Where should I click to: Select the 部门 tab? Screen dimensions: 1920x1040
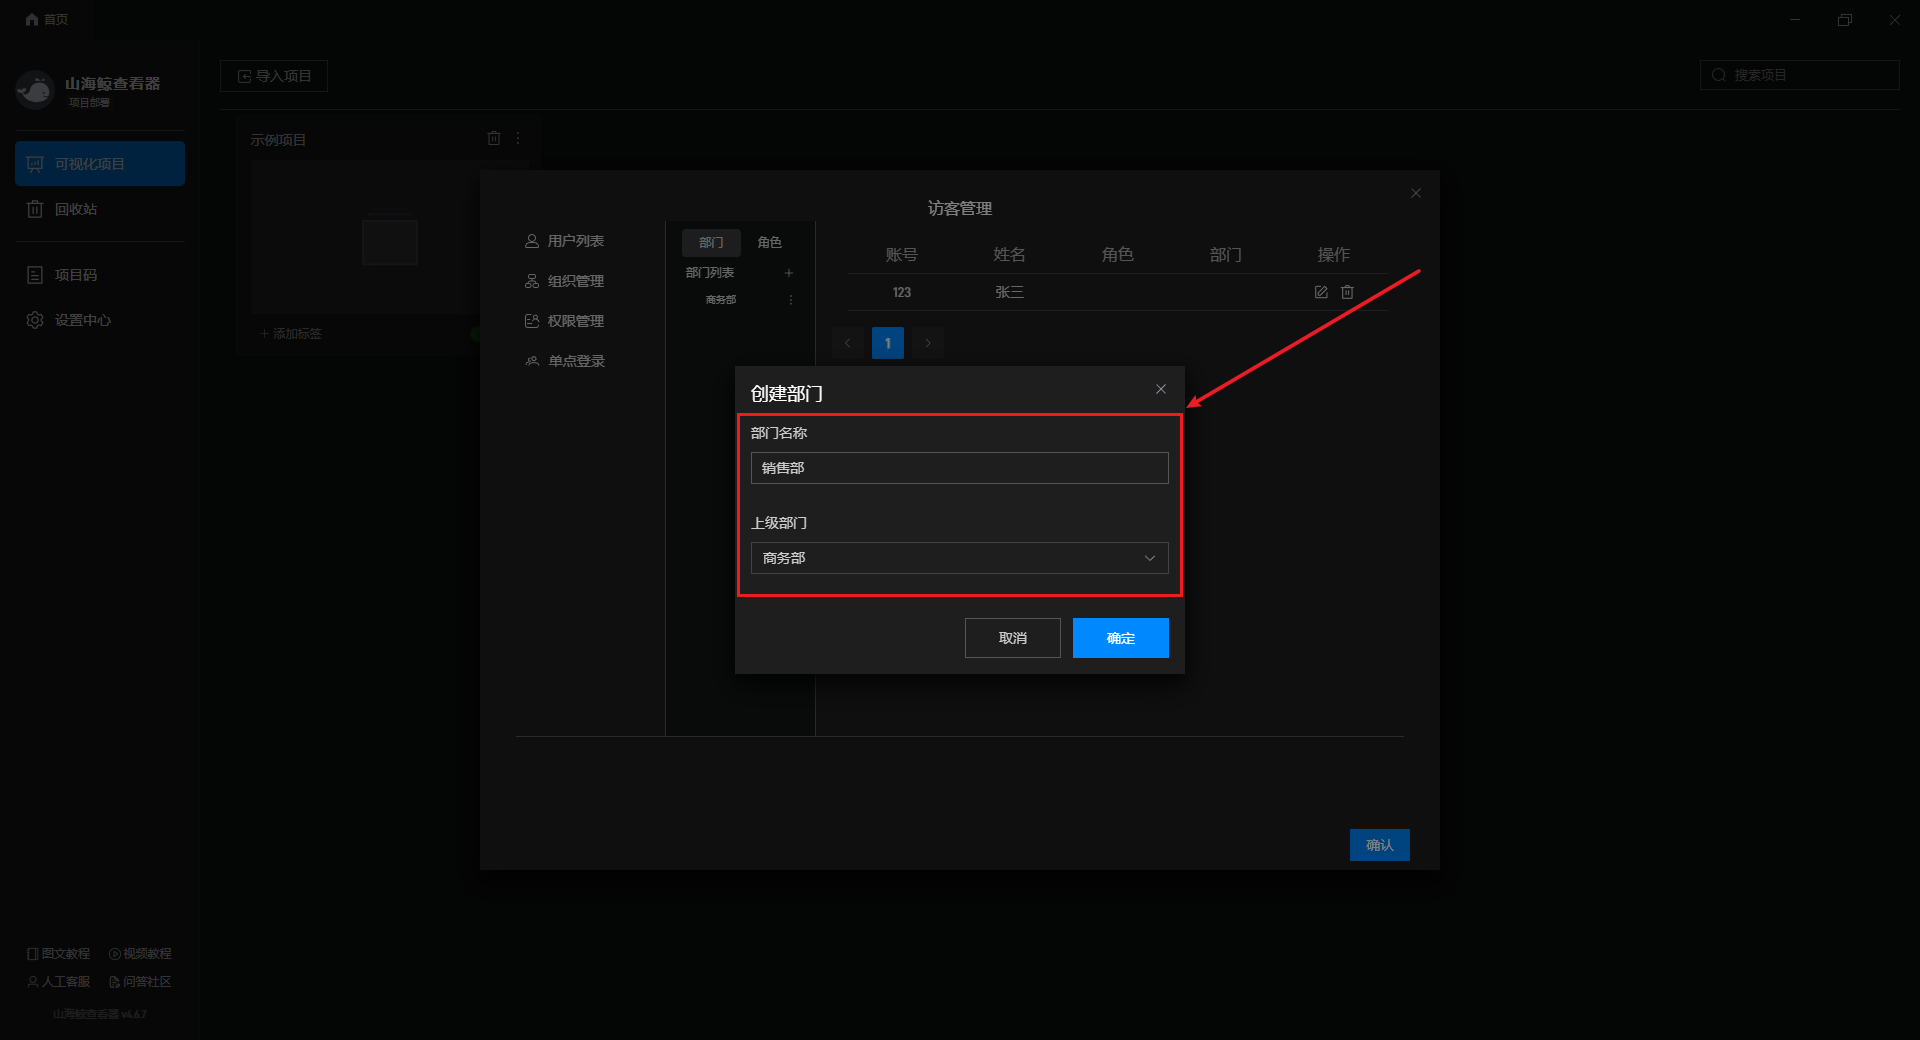pos(711,242)
